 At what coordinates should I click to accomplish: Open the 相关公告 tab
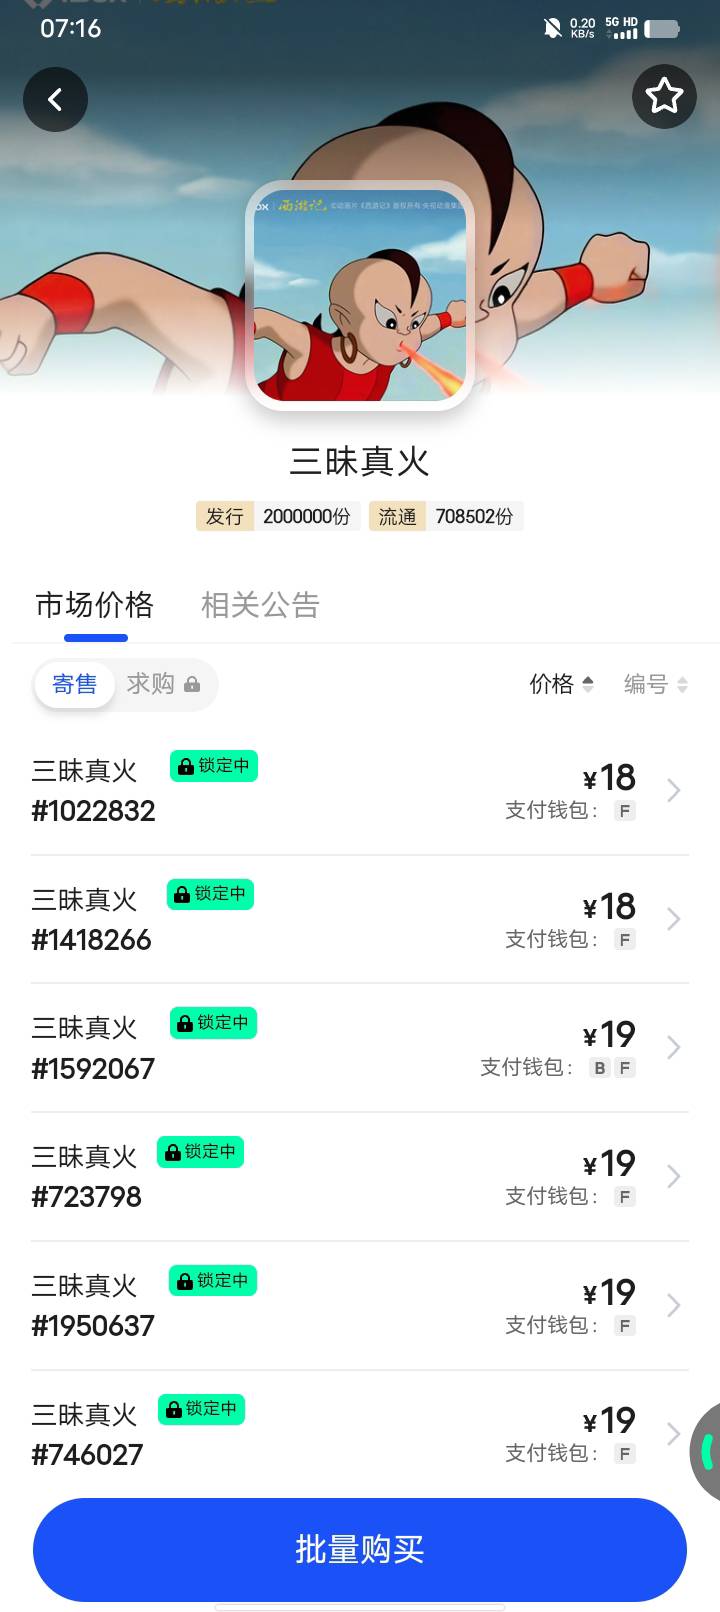click(x=260, y=605)
